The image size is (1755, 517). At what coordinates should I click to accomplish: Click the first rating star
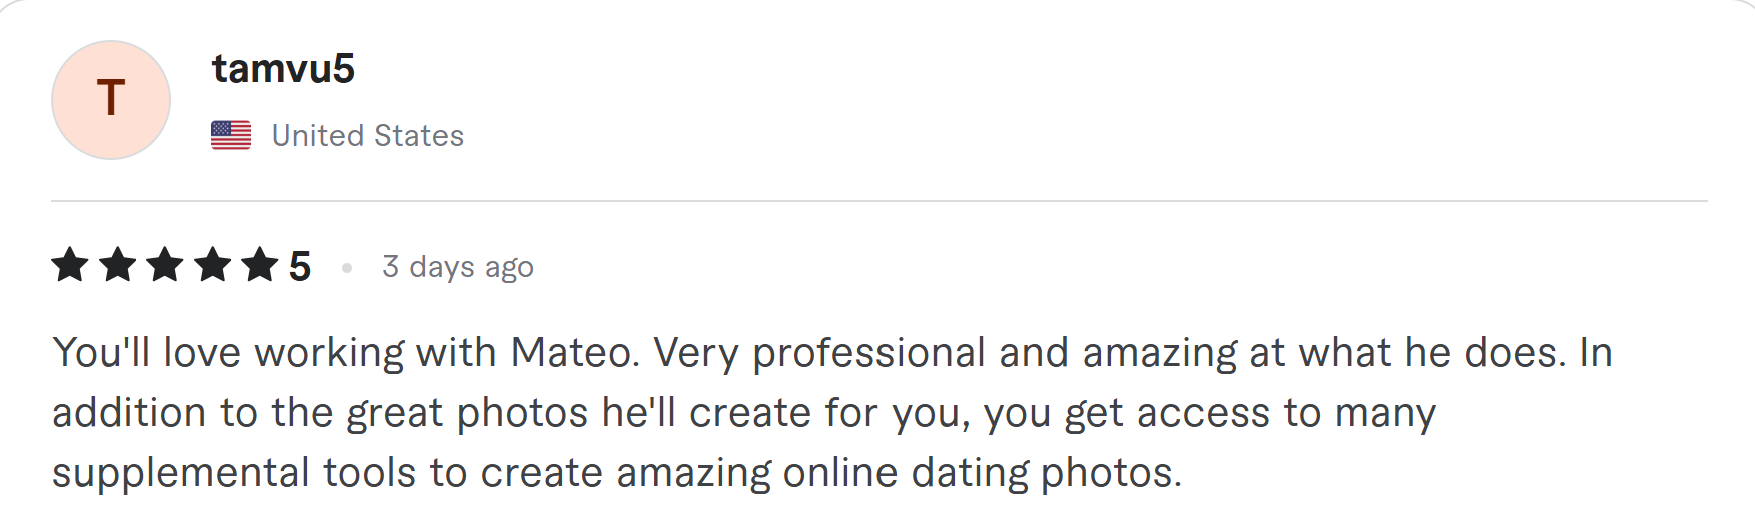tap(70, 266)
